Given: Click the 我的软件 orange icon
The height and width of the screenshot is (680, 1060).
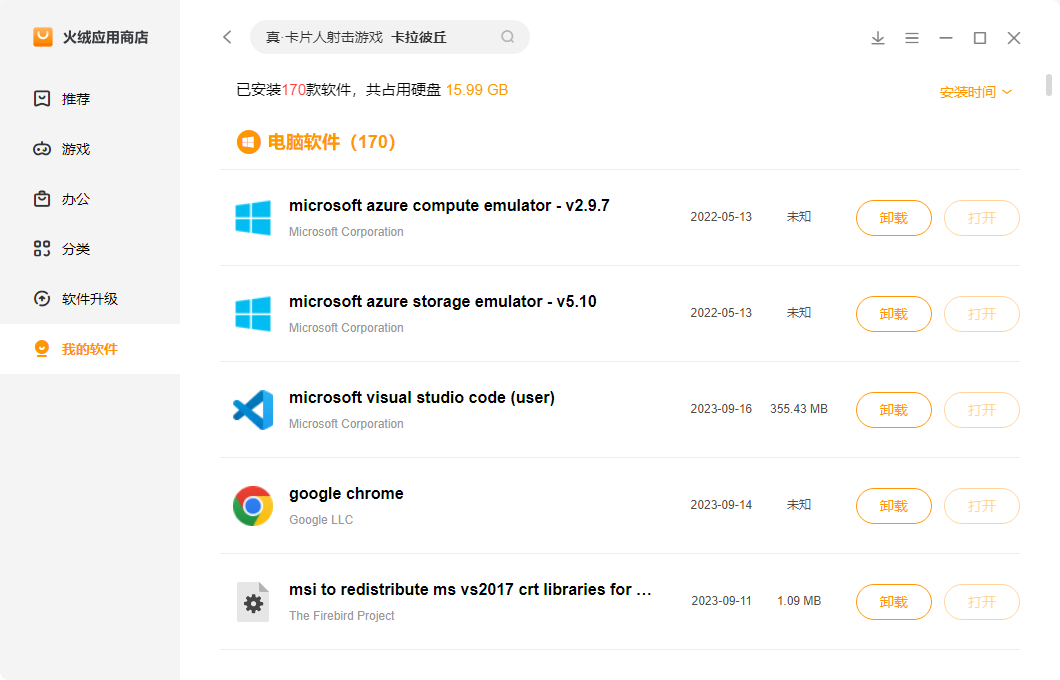Looking at the screenshot, I should pyautogui.click(x=42, y=349).
